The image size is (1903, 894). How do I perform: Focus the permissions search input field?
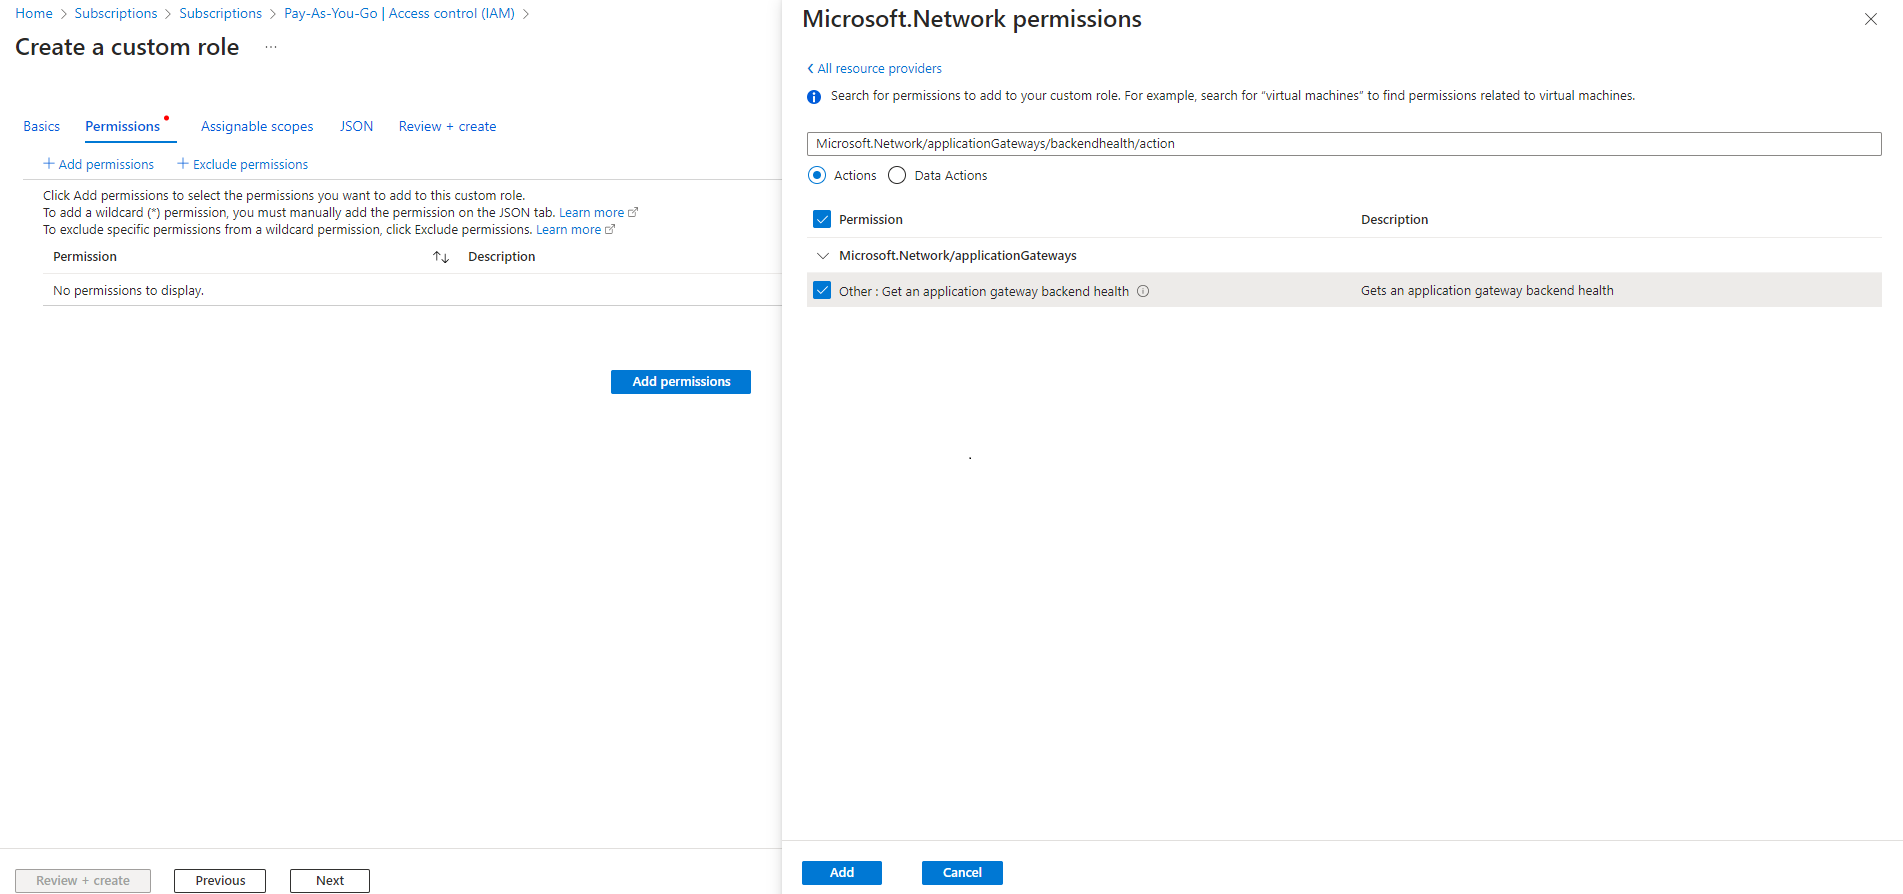[x=1344, y=144]
